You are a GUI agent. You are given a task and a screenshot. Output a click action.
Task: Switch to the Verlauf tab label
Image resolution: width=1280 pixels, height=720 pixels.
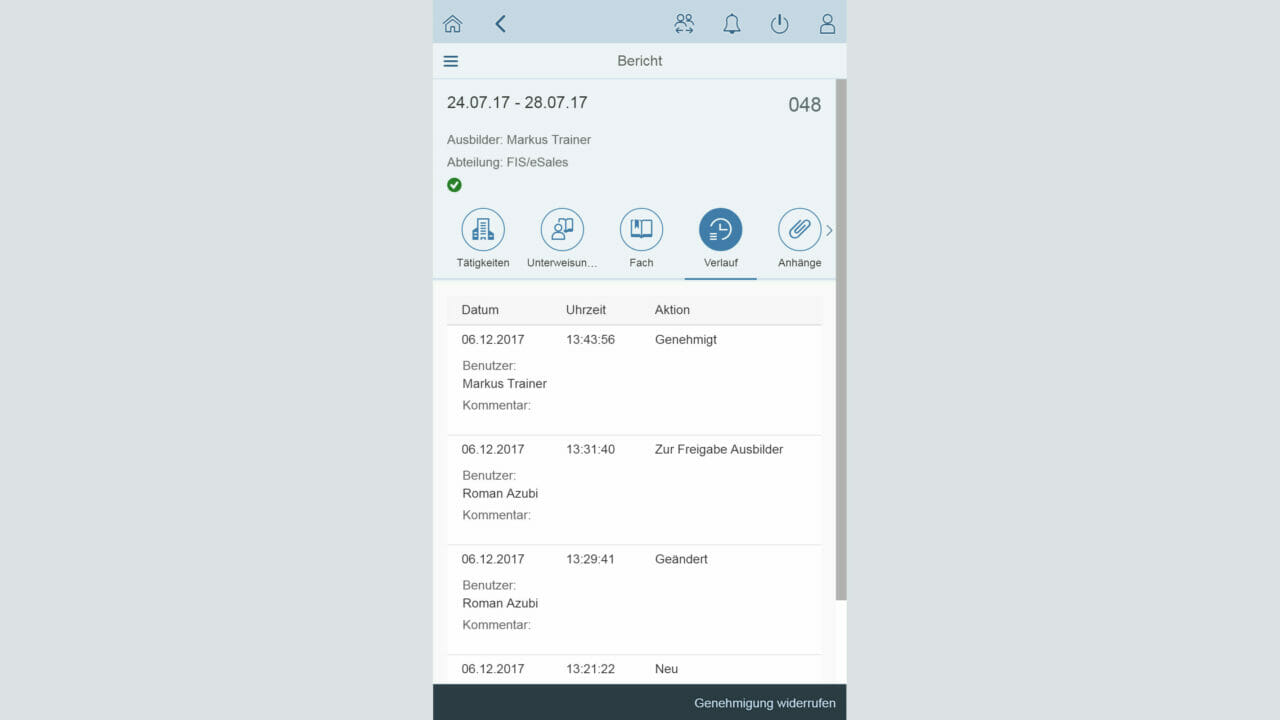pyautogui.click(x=721, y=263)
